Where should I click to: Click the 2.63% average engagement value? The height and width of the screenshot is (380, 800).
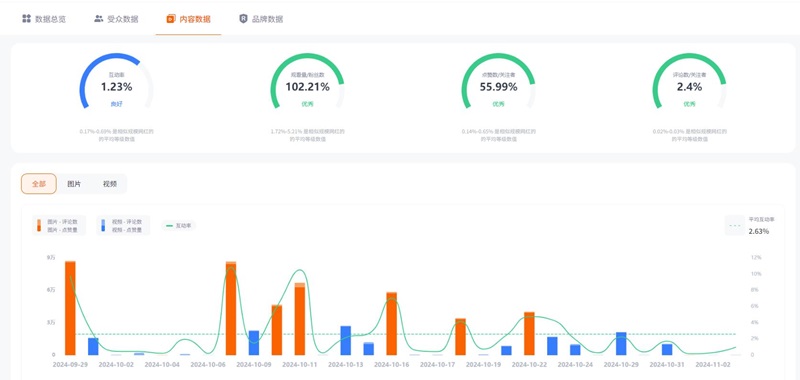pos(759,232)
